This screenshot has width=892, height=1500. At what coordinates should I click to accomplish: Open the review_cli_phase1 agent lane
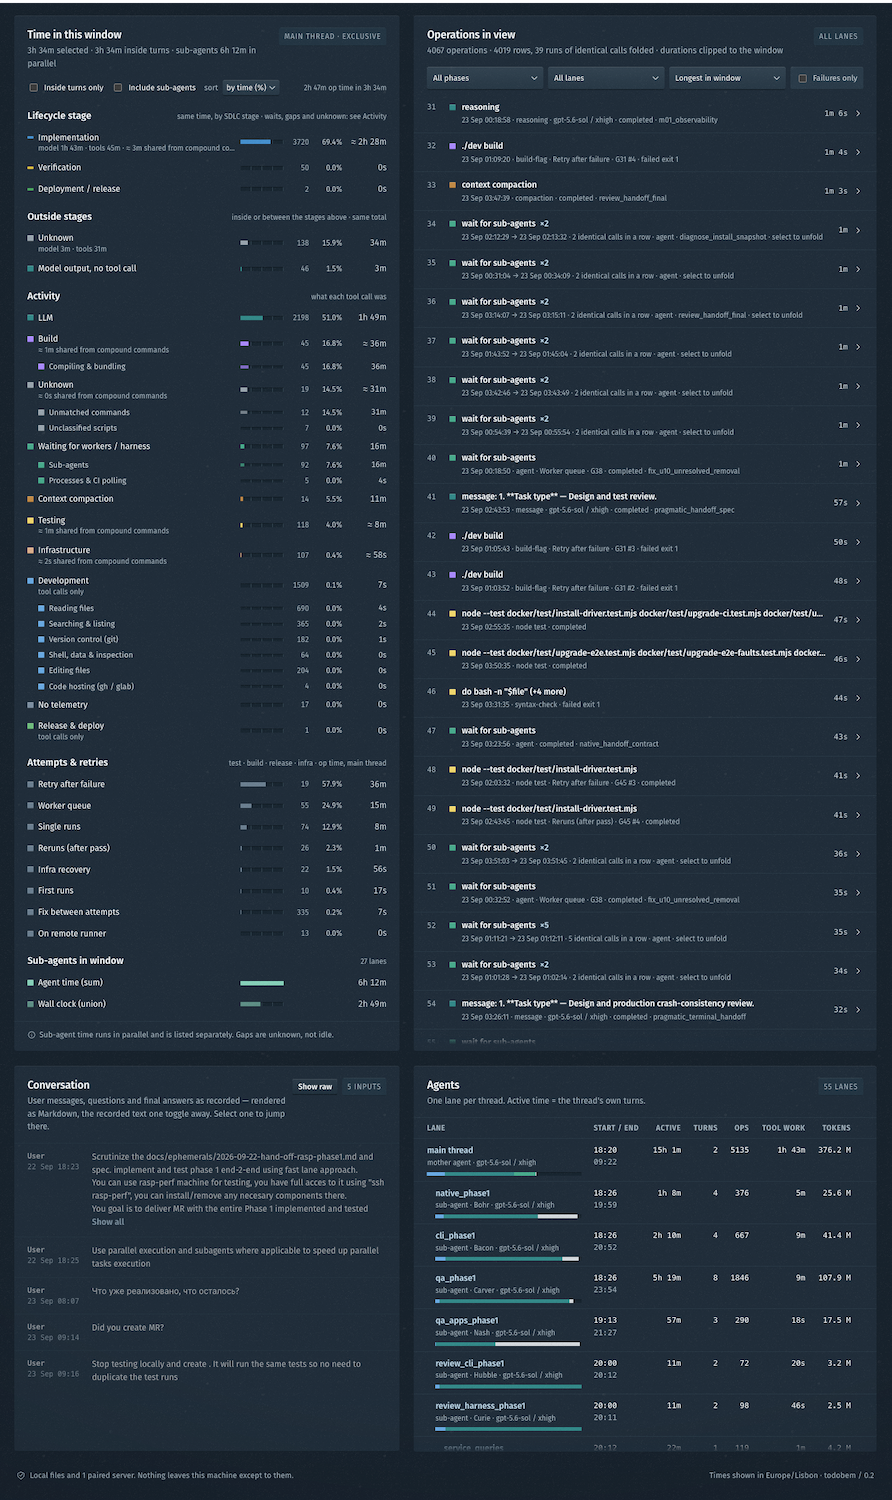(645, 1373)
